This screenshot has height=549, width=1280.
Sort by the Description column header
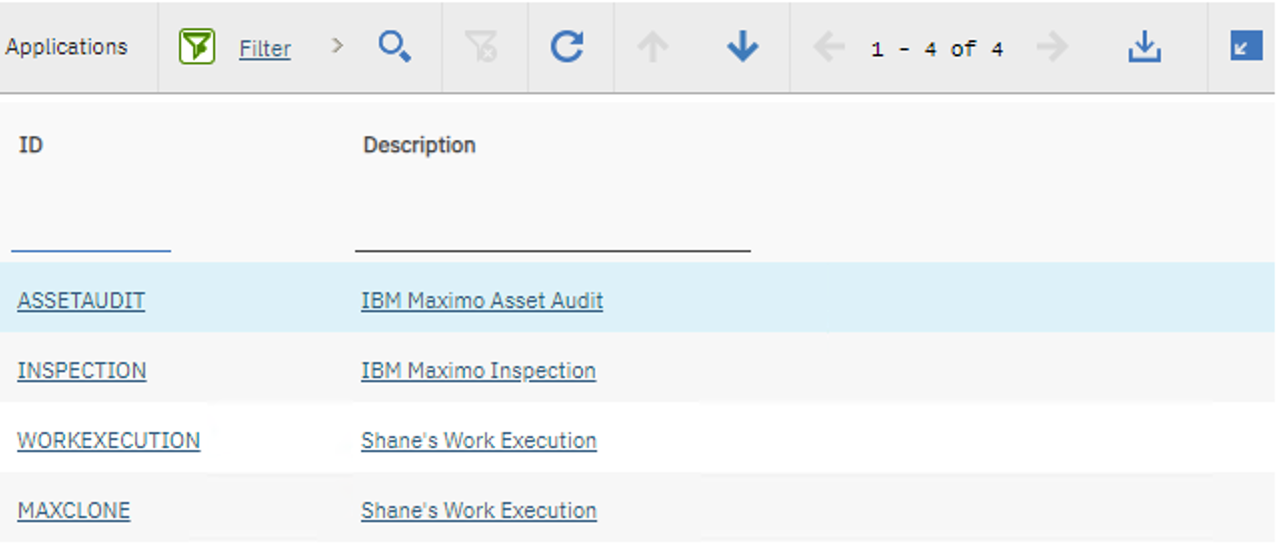tap(419, 145)
